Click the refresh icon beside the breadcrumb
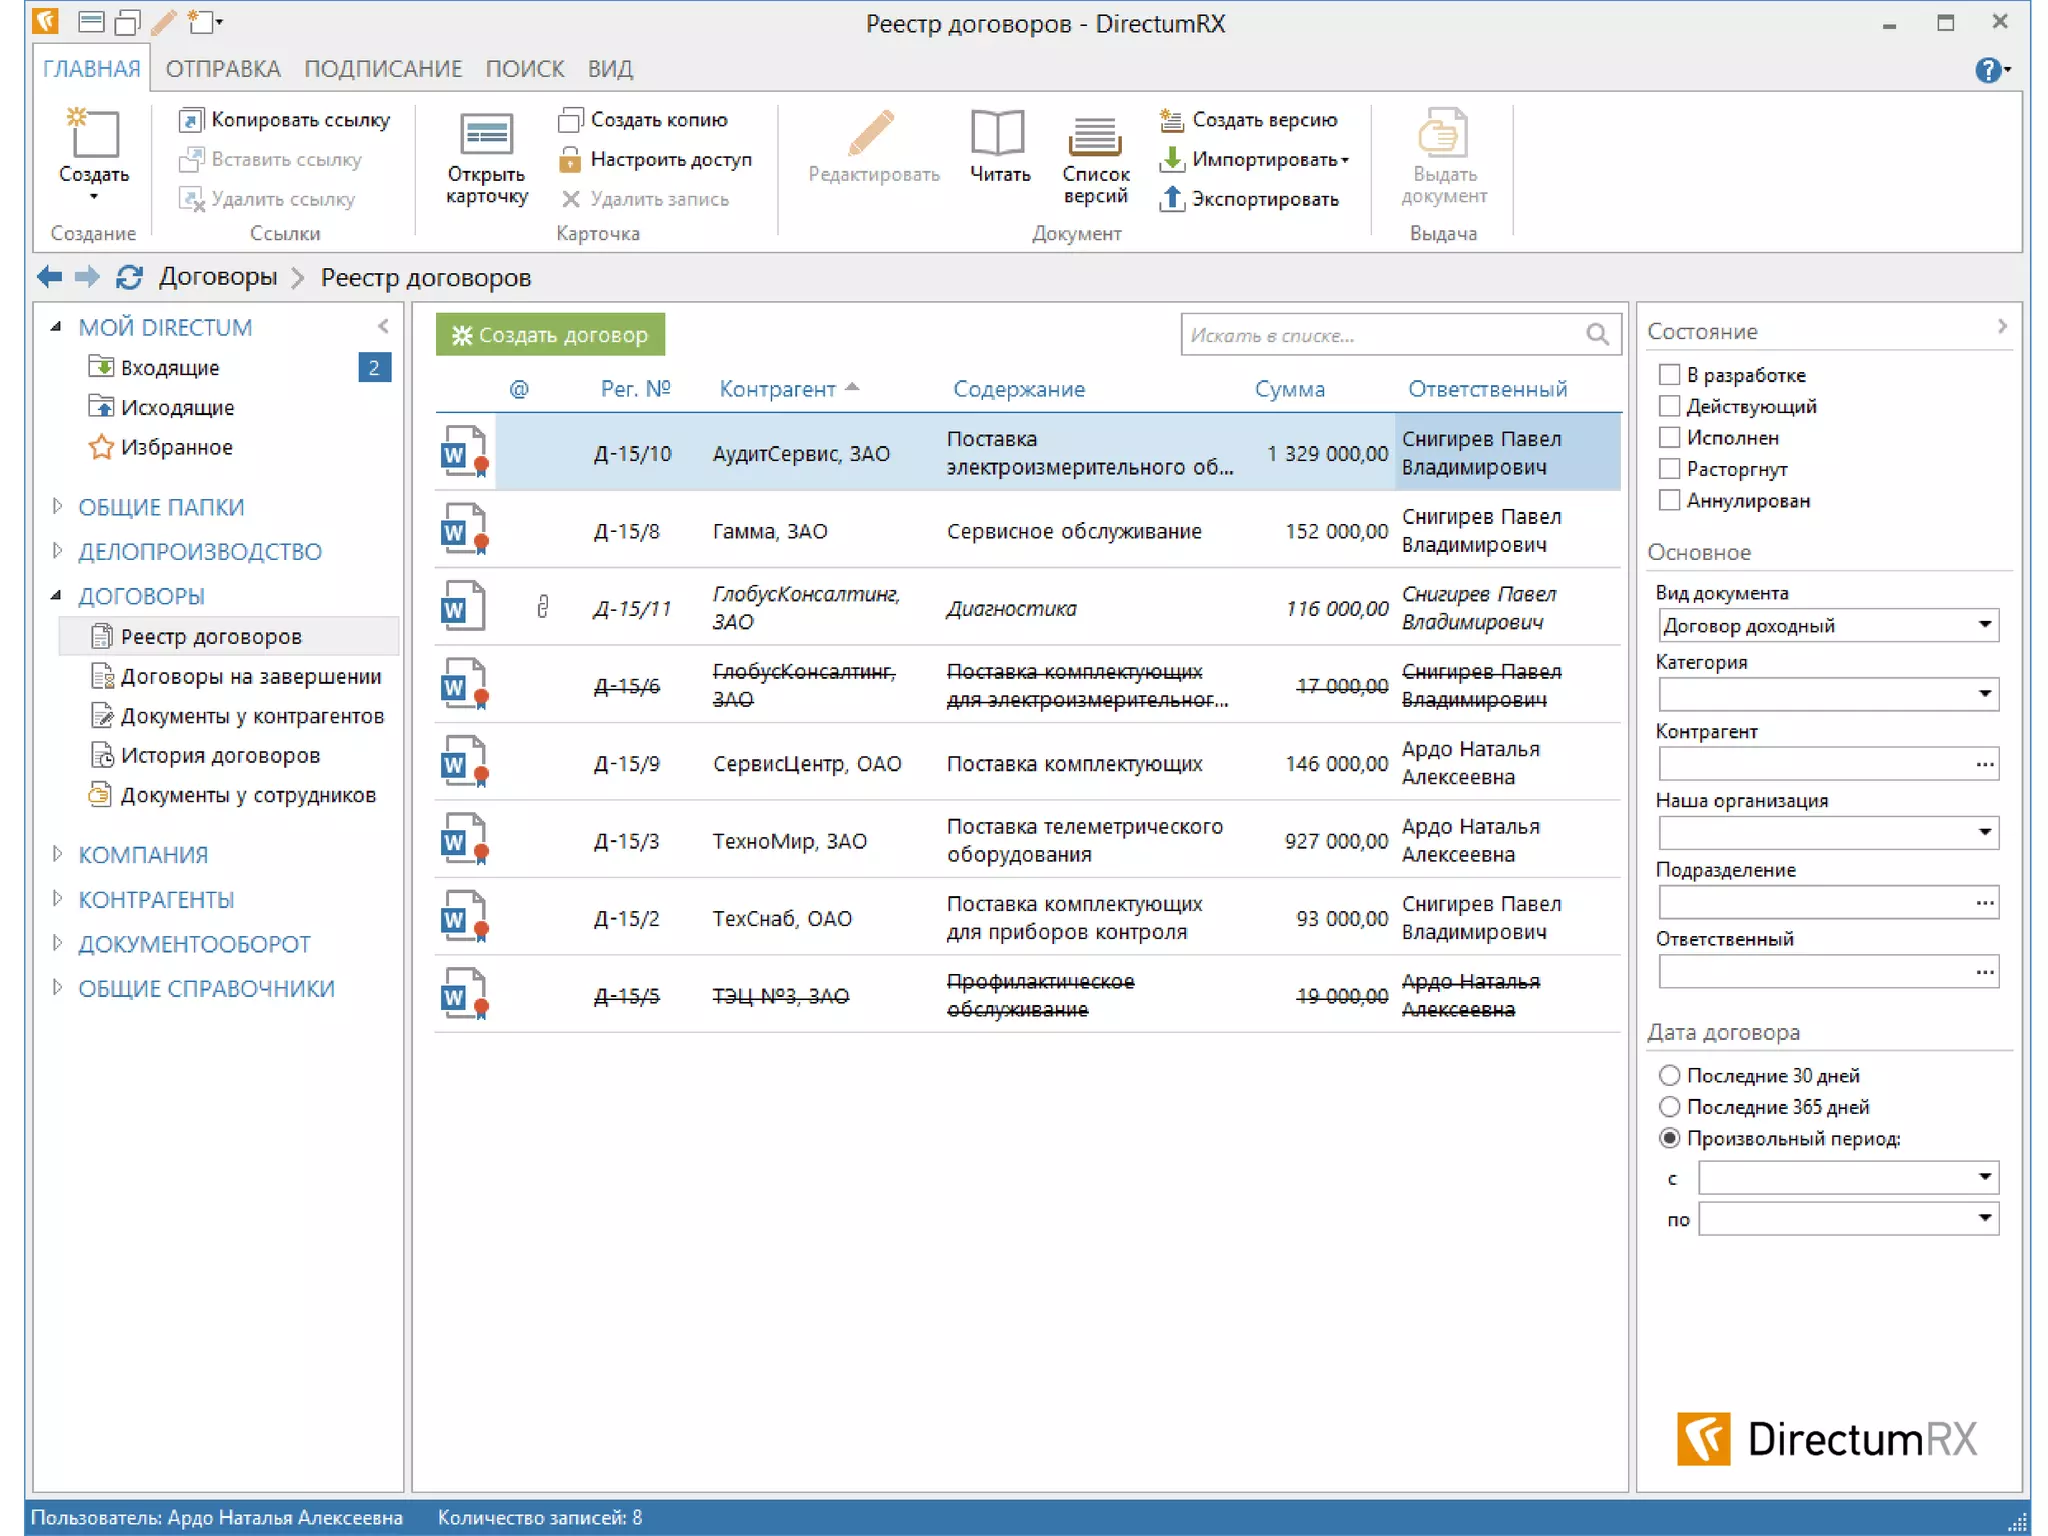The height and width of the screenshot is (1536, 2048). [x=129, y=277]
